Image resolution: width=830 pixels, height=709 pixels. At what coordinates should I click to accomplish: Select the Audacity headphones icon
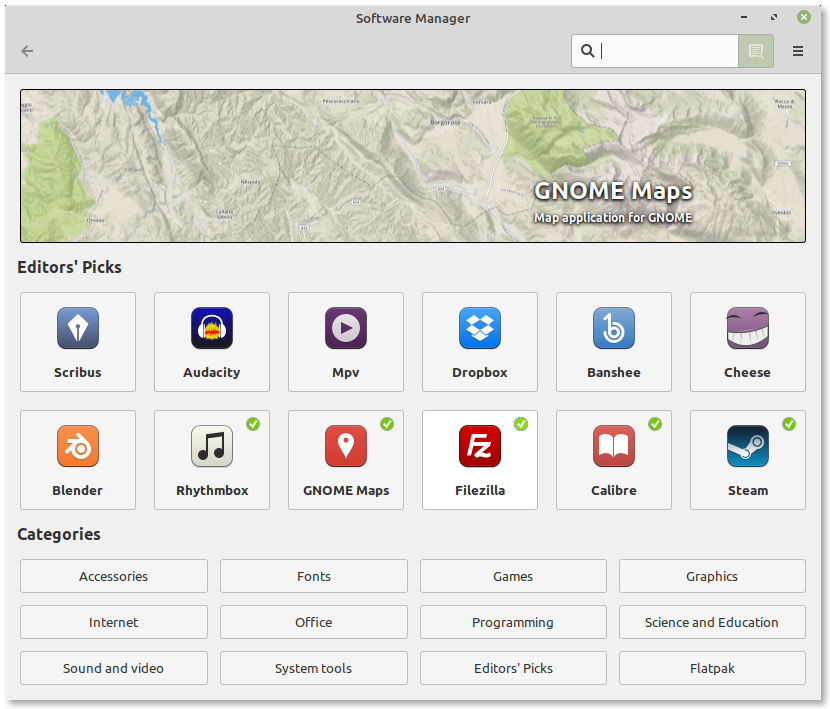click(212, 329)
